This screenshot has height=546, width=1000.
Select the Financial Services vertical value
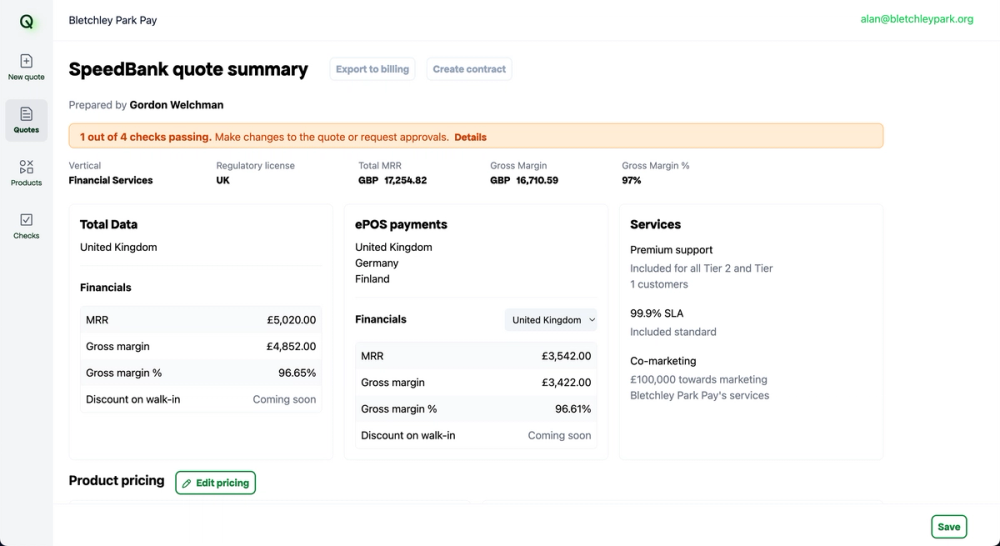click(110, 181)
